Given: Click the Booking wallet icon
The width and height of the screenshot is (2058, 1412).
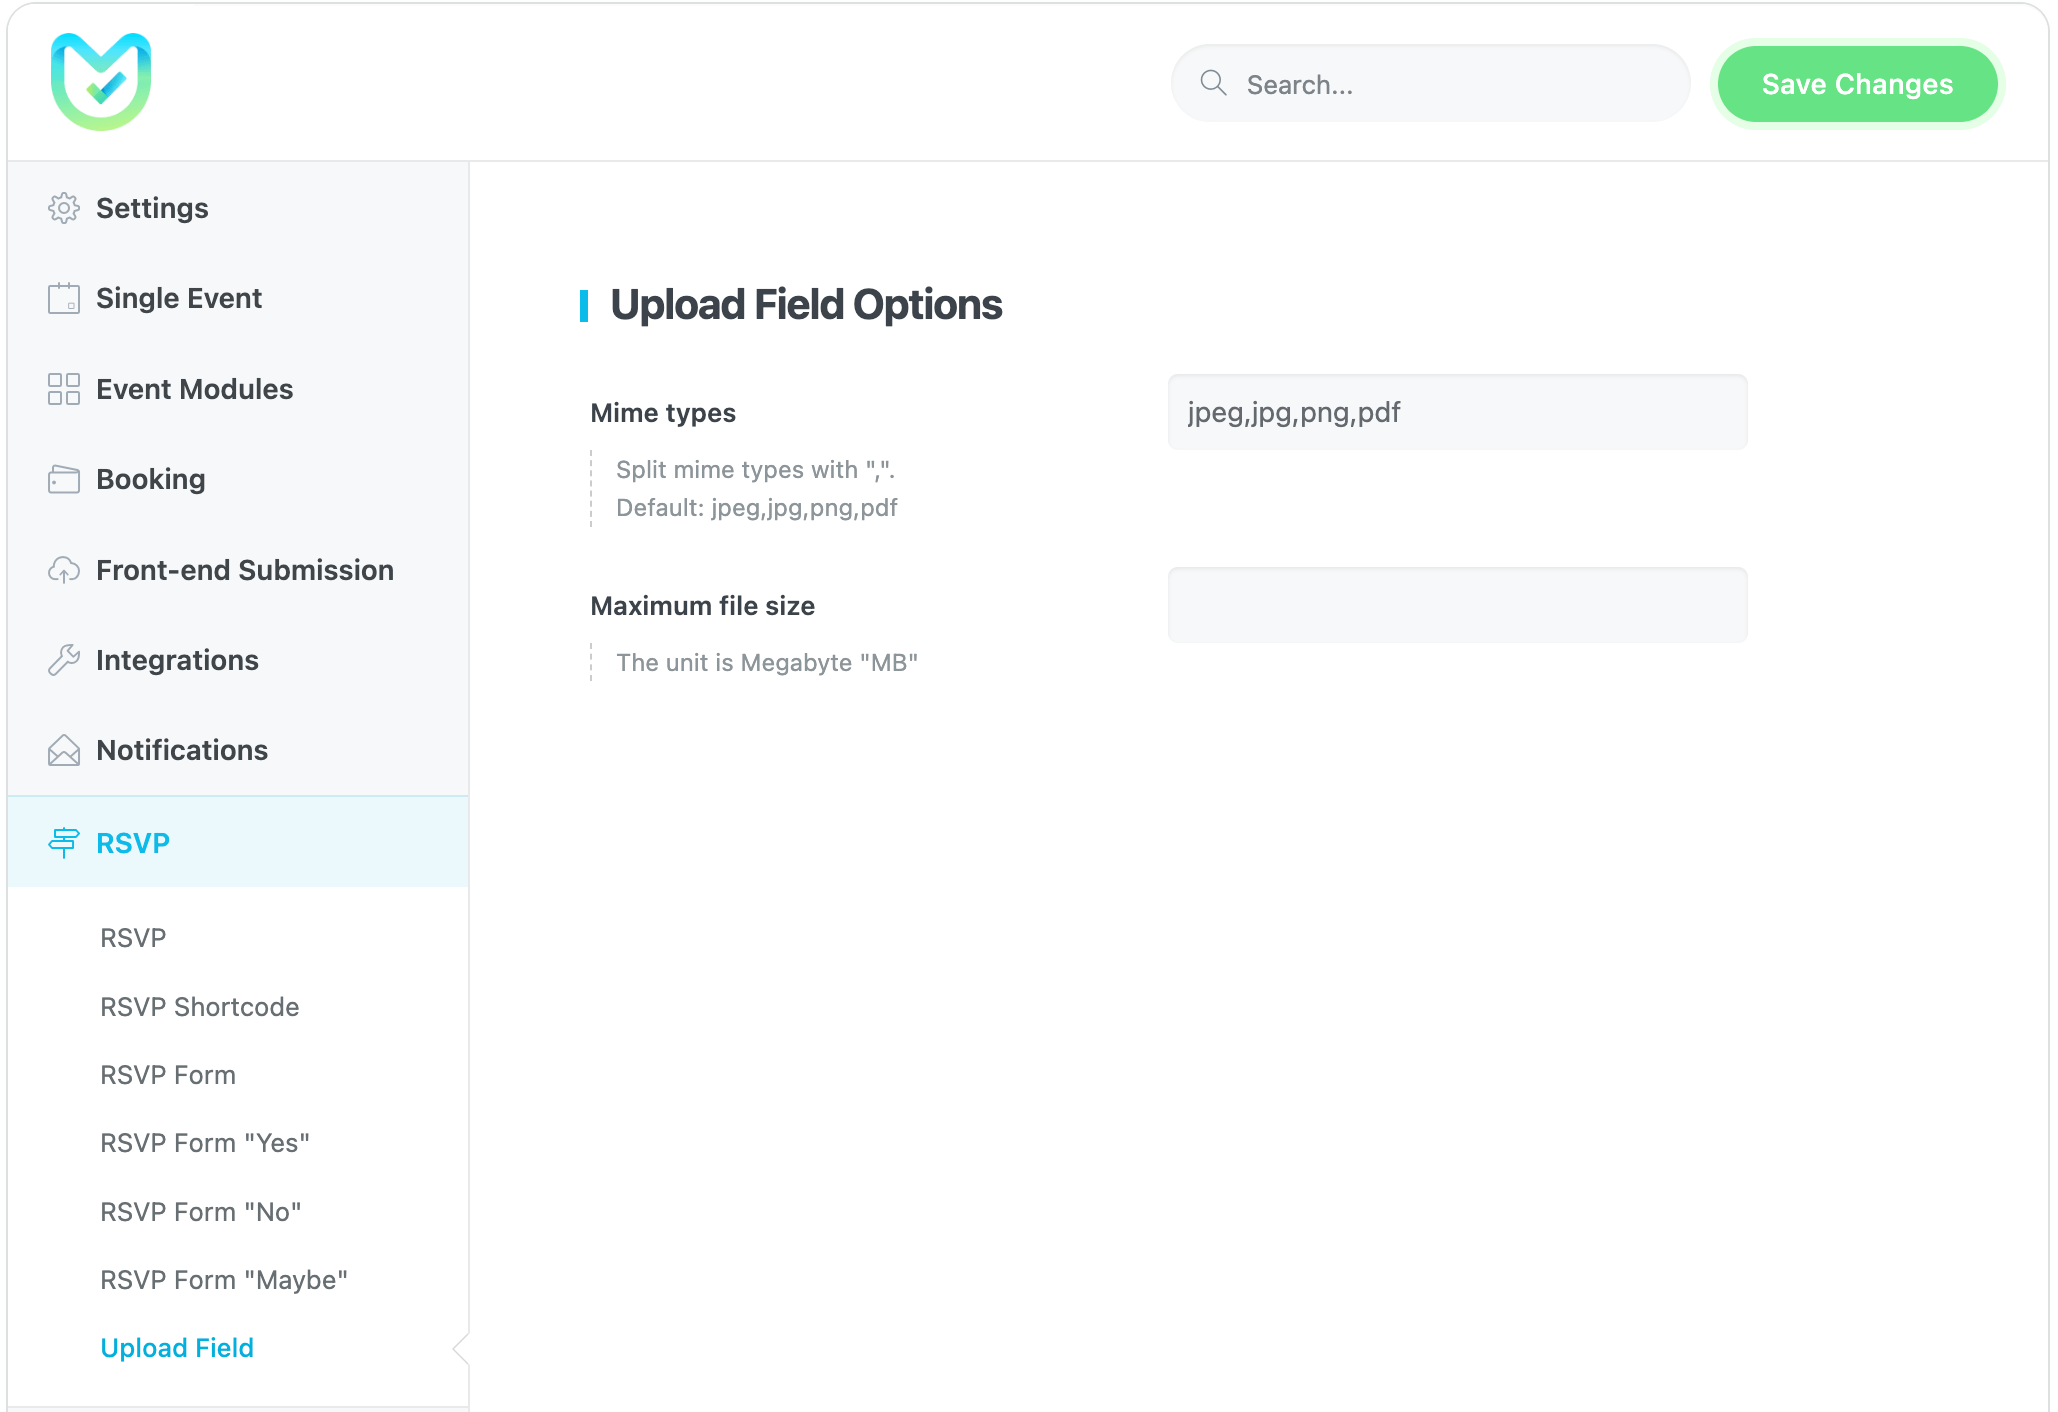Looking at the screenshot, I should click(x=64, y=479).
